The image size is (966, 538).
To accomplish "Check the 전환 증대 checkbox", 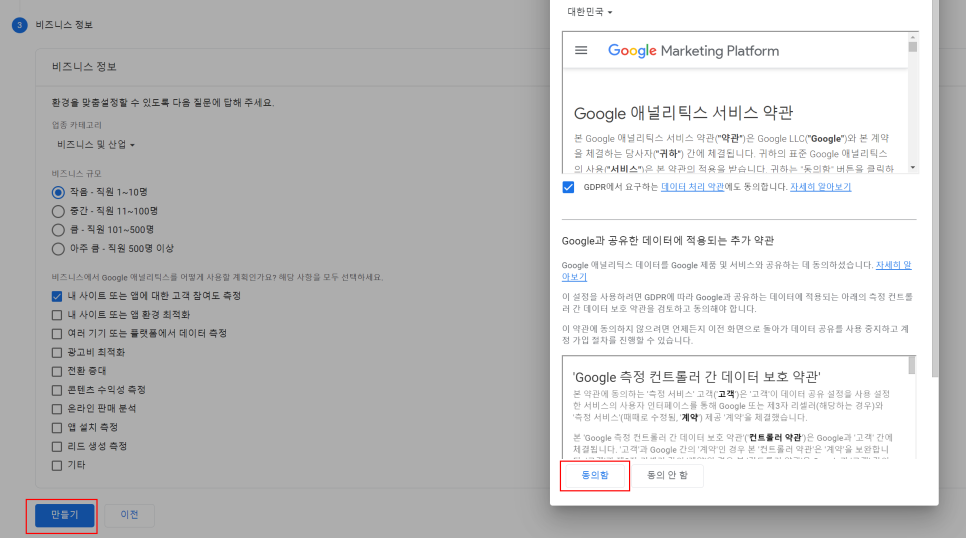I will pyautogui.click(x=57, y=372).
